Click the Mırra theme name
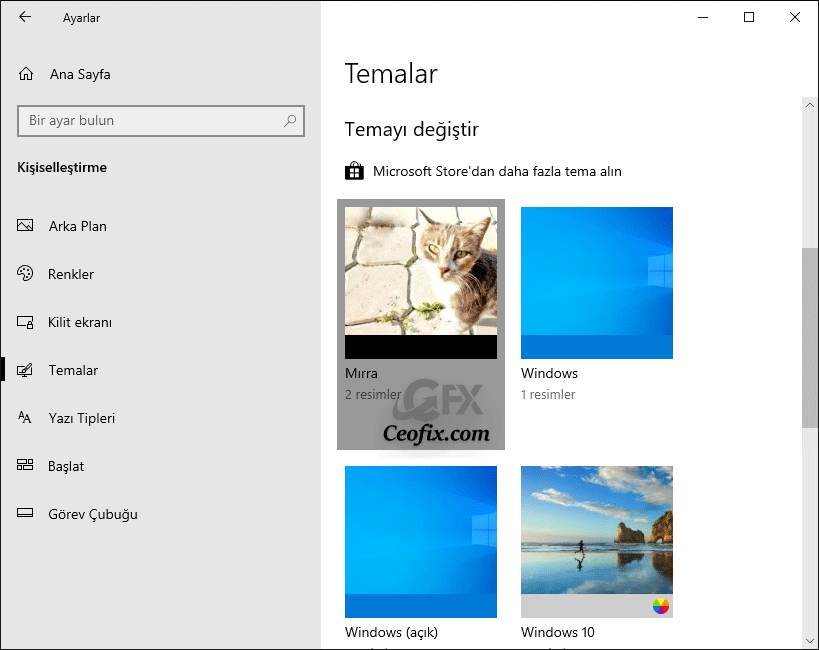Screen dimensions: 819x650 coord(361,374)
